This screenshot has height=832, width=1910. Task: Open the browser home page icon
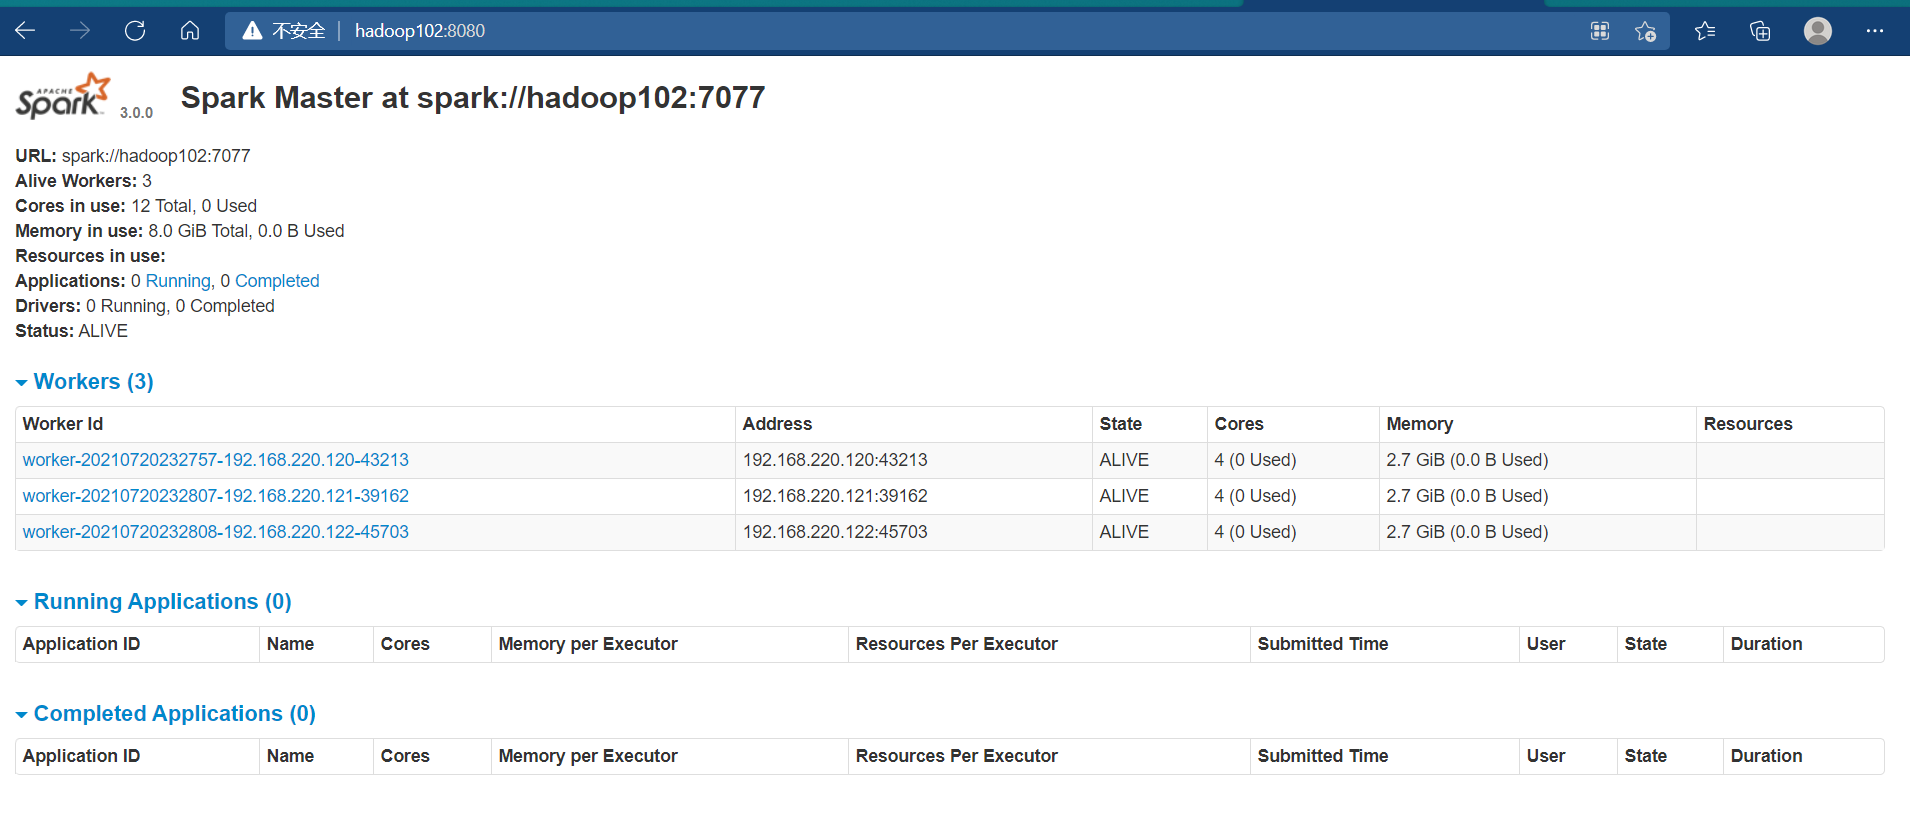tap(190, 31)
